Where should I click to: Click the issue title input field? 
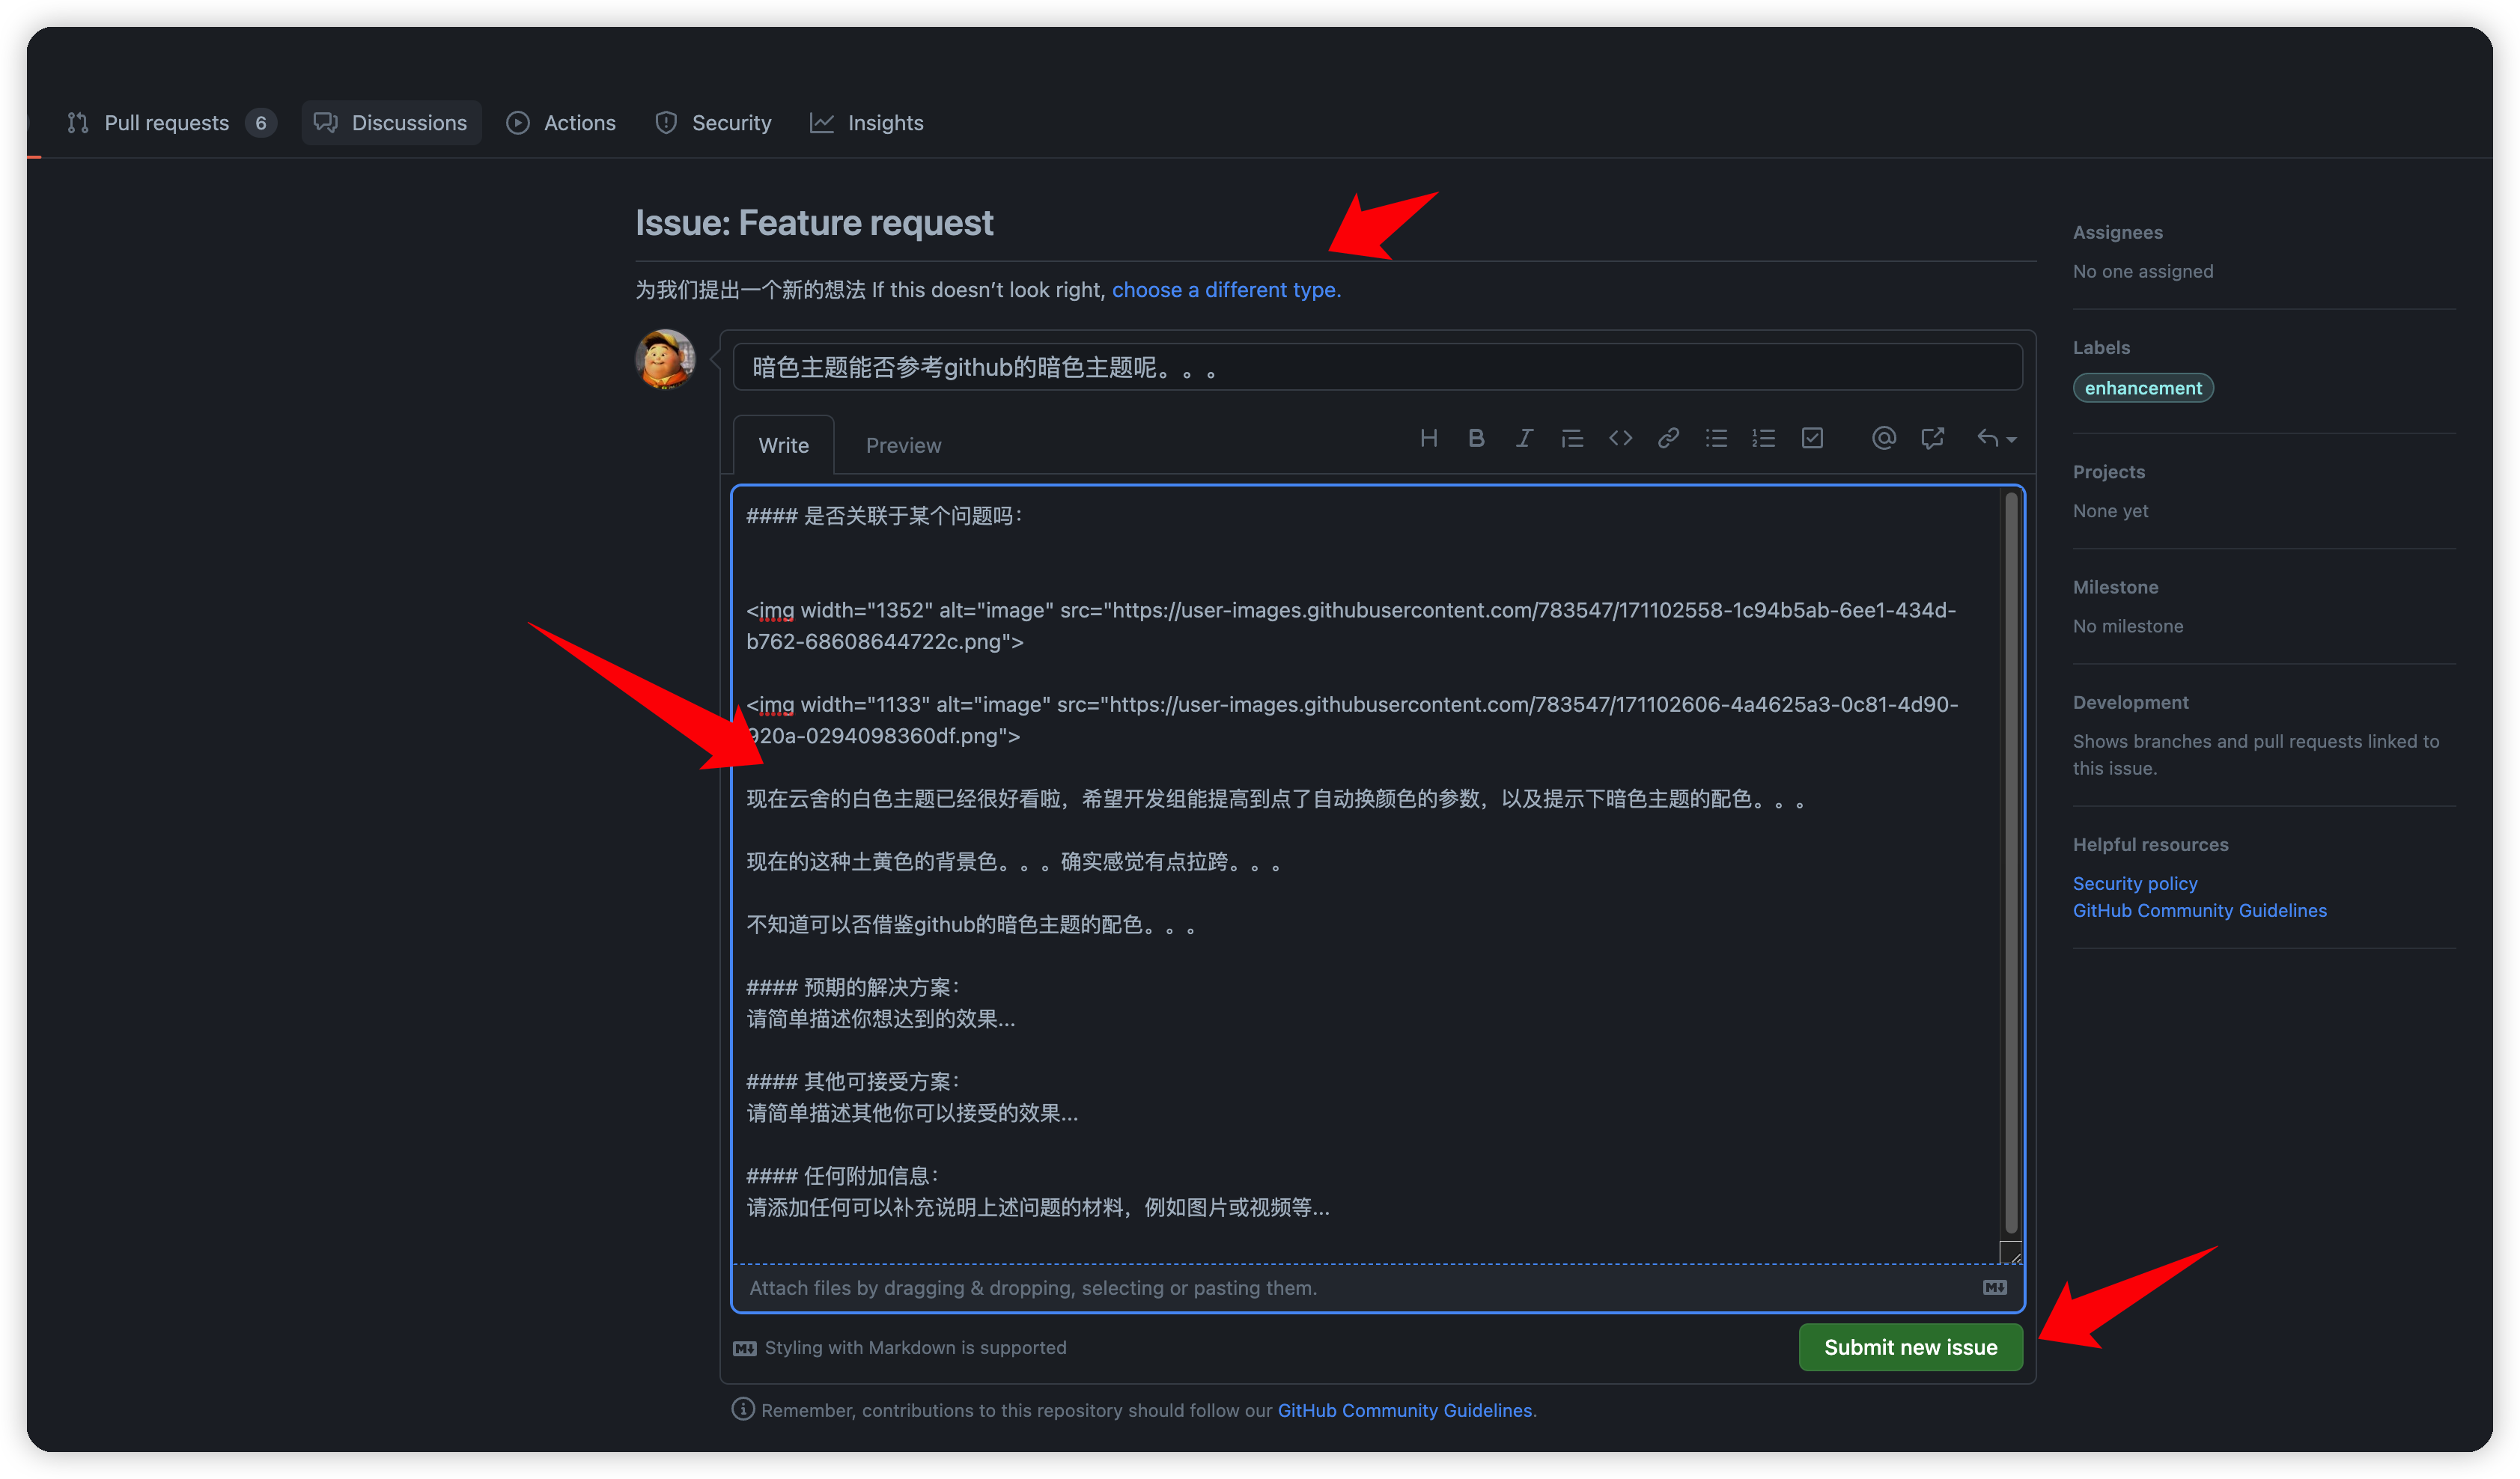click(1378, 367)
